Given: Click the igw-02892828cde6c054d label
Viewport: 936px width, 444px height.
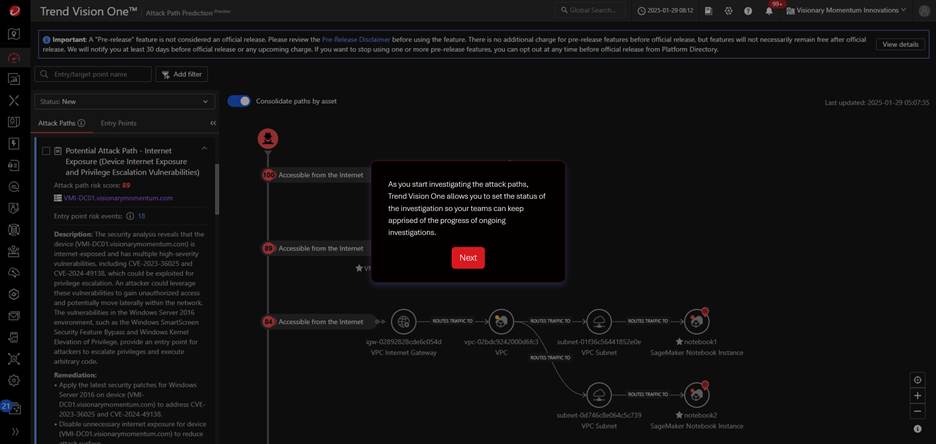Looking at the screenshot, I should 404,342.
